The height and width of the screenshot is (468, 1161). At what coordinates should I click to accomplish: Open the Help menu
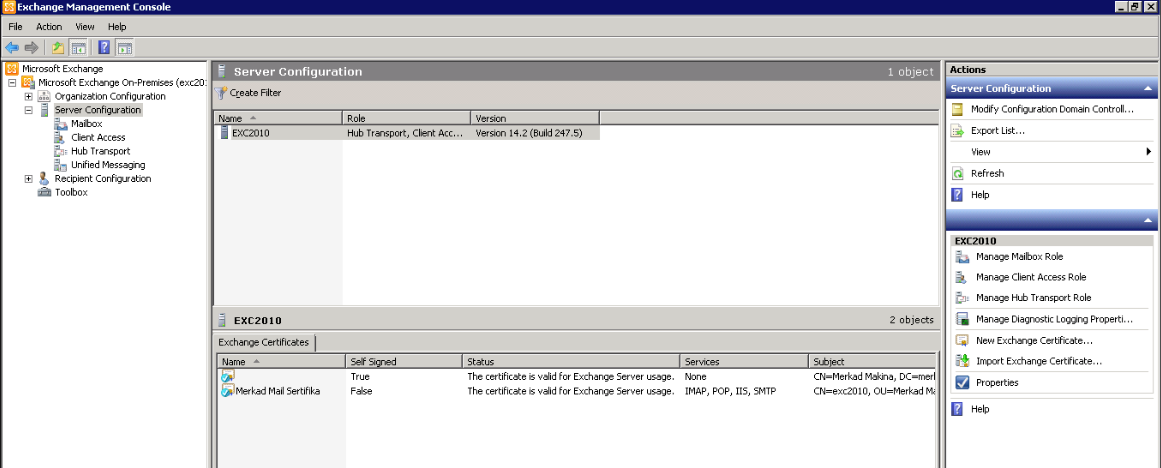point(117,27)
